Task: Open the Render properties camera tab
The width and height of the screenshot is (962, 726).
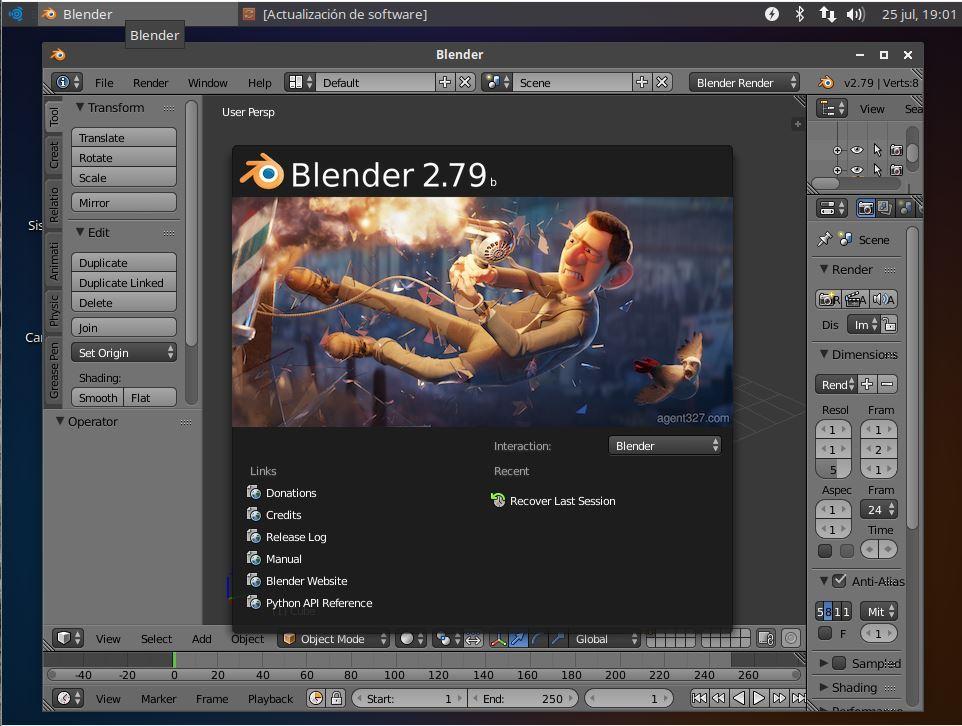Action: [866, 208]
